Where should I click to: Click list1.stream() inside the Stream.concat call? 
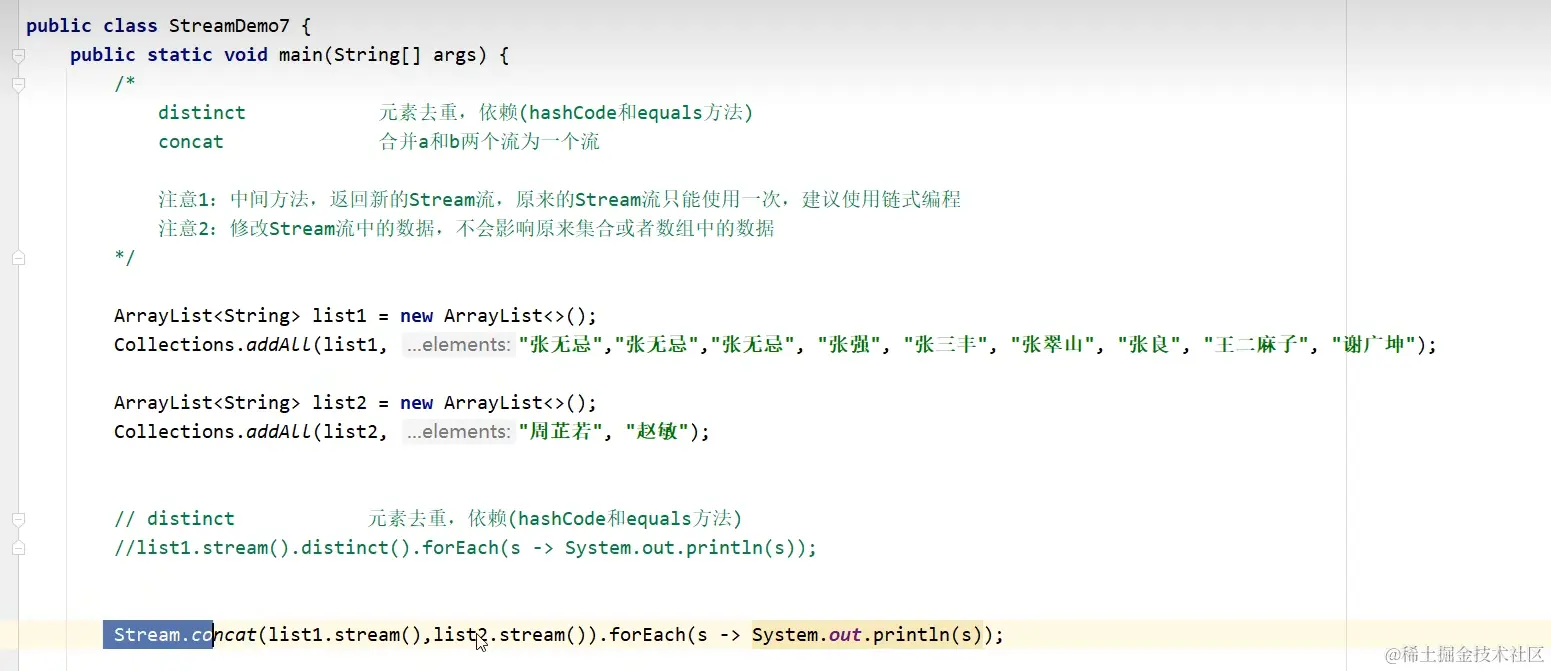345,635
